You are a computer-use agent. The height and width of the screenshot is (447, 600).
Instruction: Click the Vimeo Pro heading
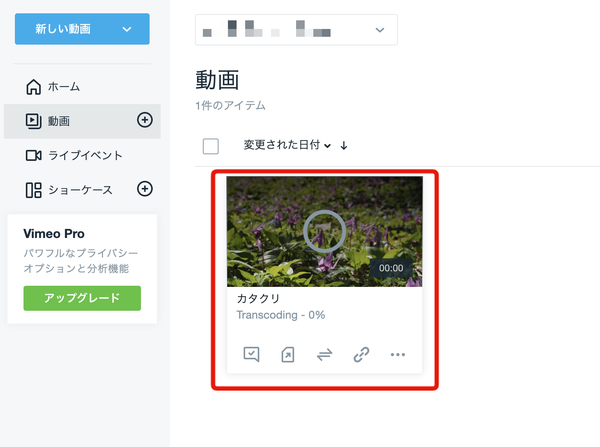54,234
